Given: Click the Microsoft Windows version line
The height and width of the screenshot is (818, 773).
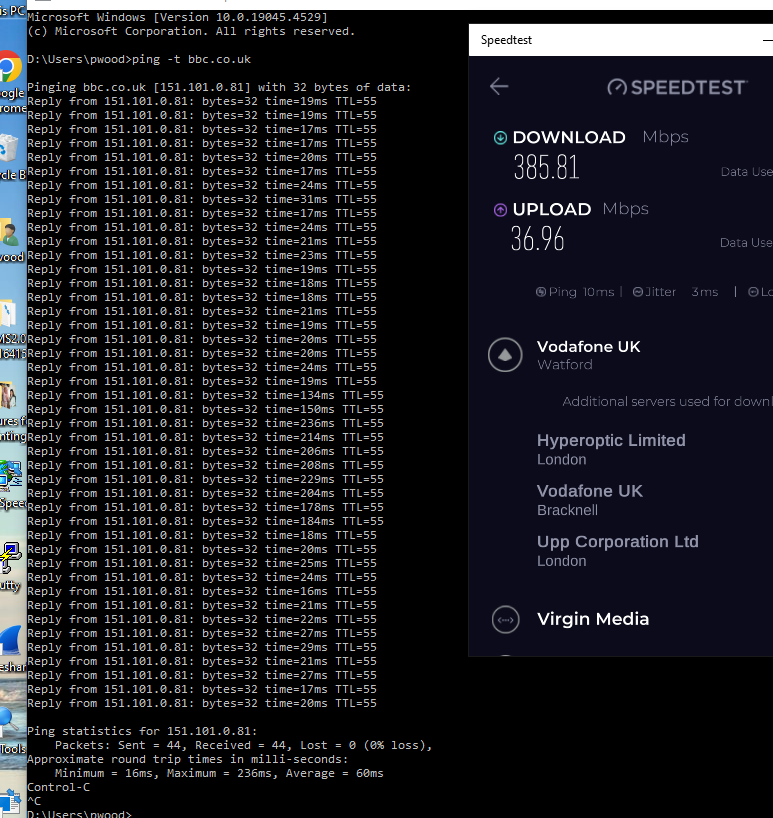Looking at the screenshot, I should (x=177, y=17).
